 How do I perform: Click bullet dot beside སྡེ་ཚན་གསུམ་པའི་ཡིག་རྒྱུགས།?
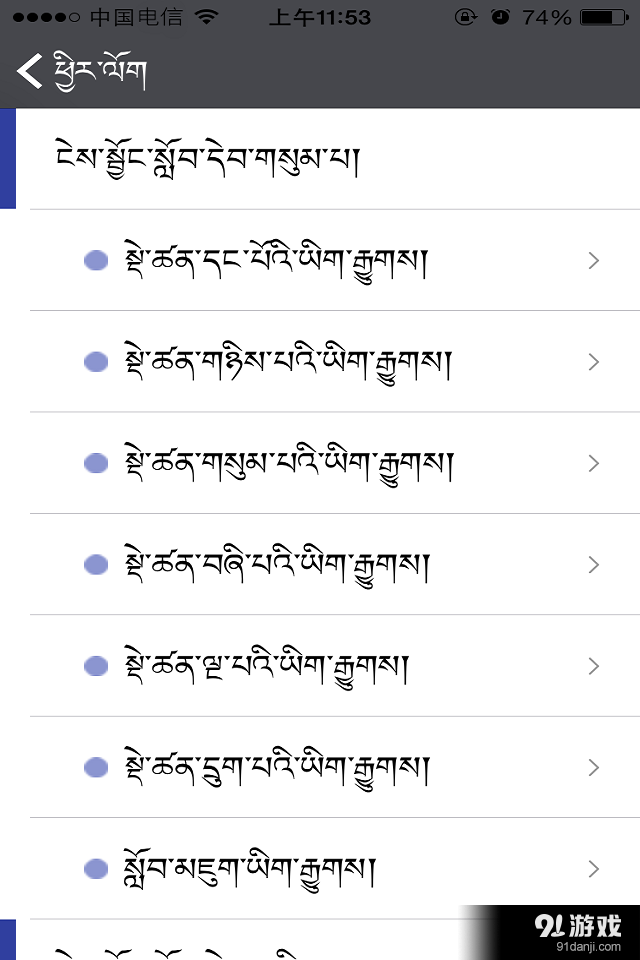pyautogui.click(x=96, y=463)
